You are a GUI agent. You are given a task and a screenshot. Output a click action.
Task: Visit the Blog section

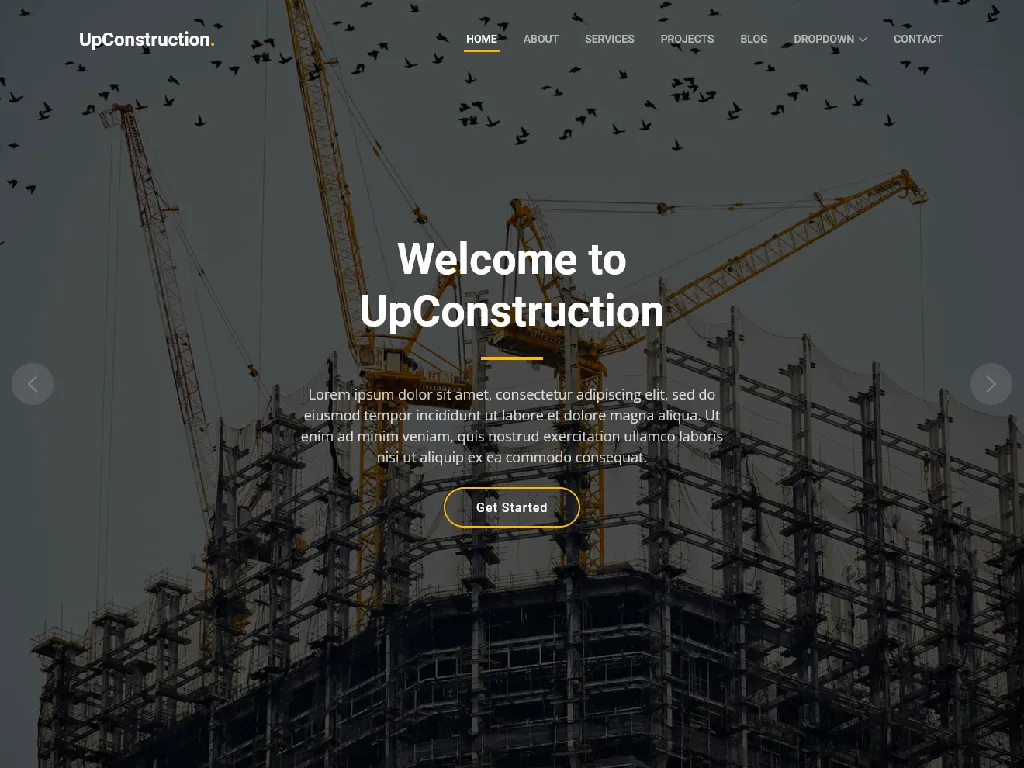(x=754, y=39)
